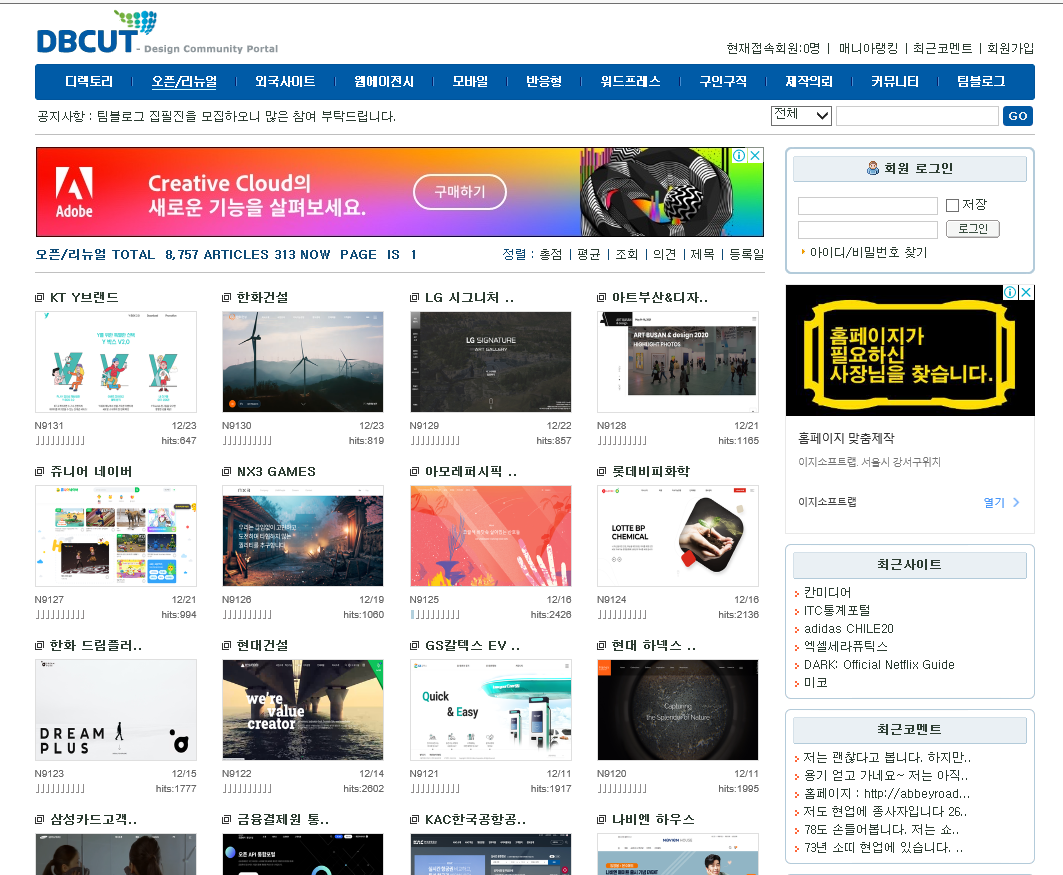Open the 매니아랭킹 link

pos(868,48)
